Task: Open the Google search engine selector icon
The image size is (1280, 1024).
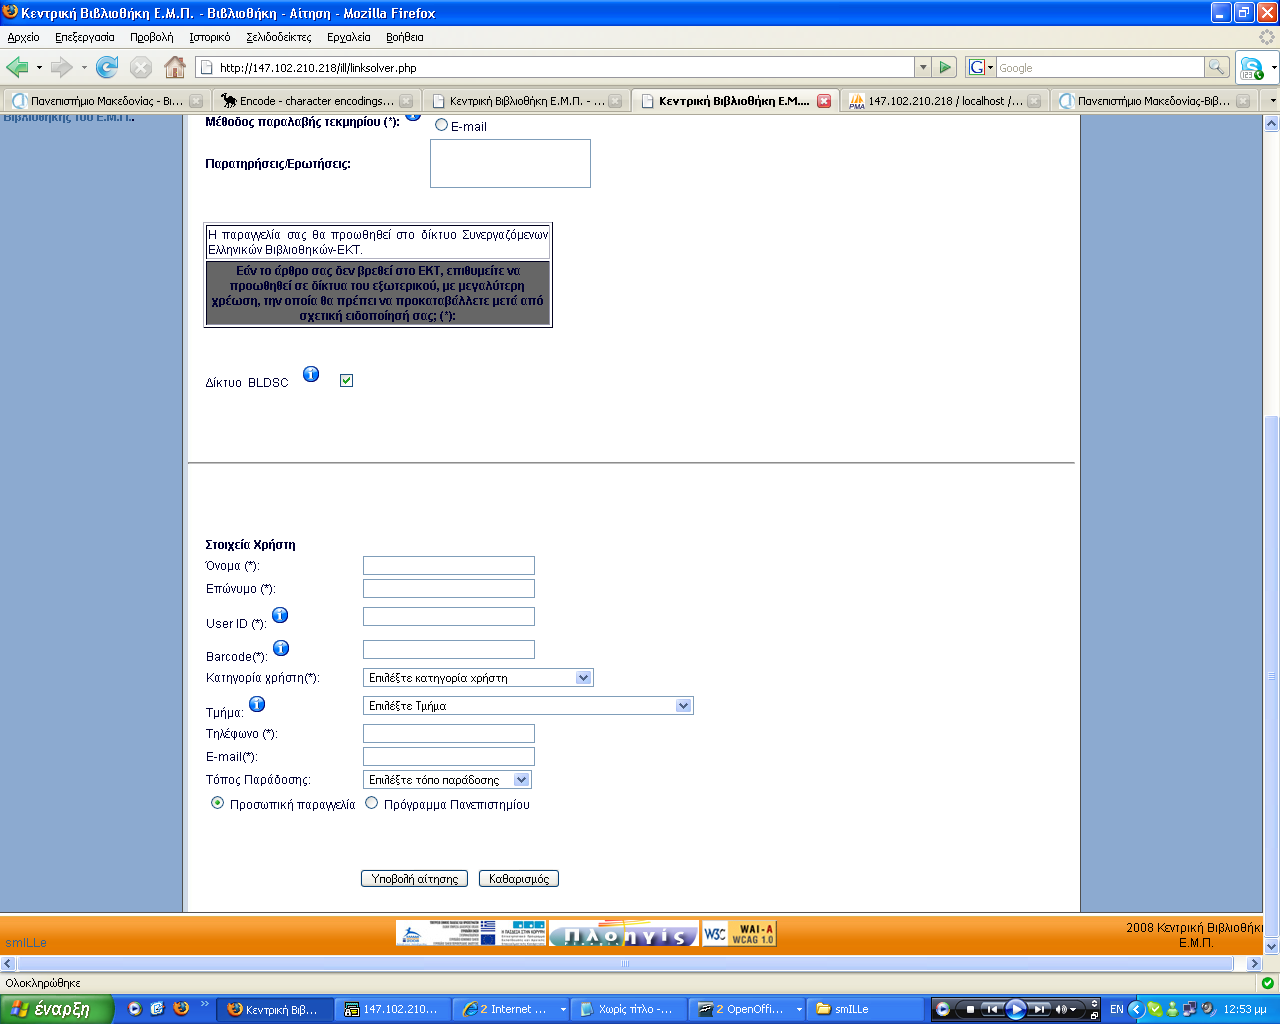Action: (980, 67)
